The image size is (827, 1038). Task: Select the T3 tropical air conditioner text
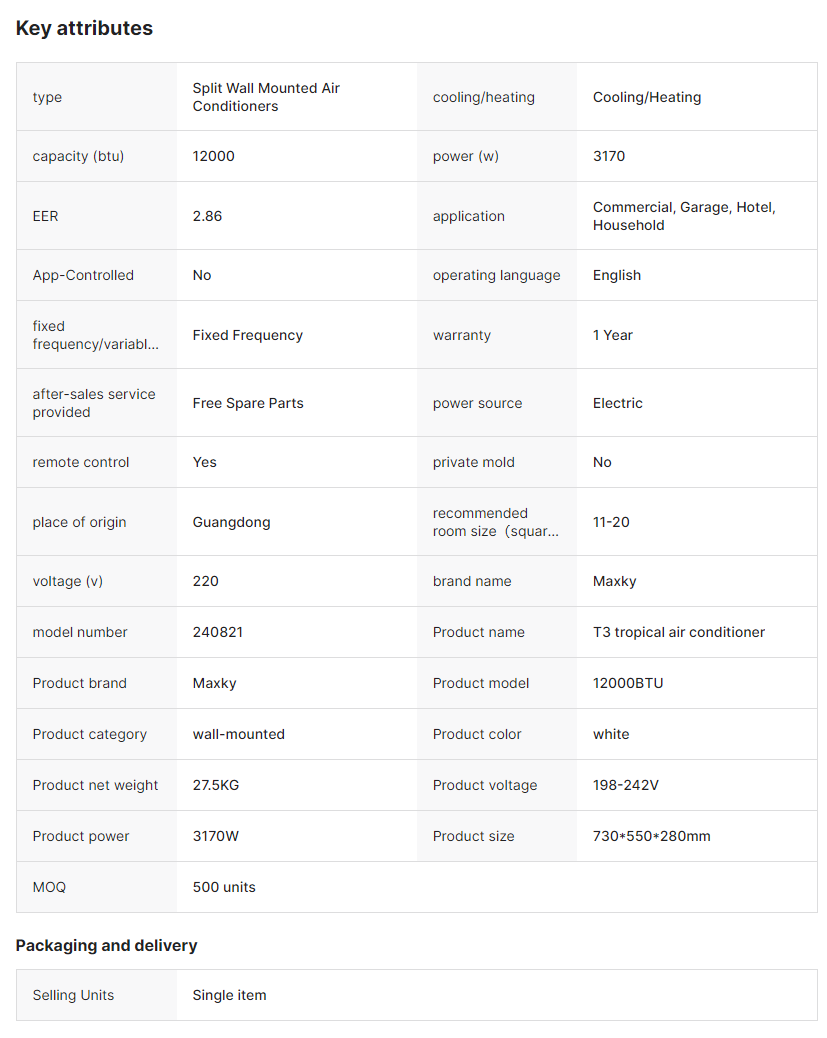tap(678, 632)
